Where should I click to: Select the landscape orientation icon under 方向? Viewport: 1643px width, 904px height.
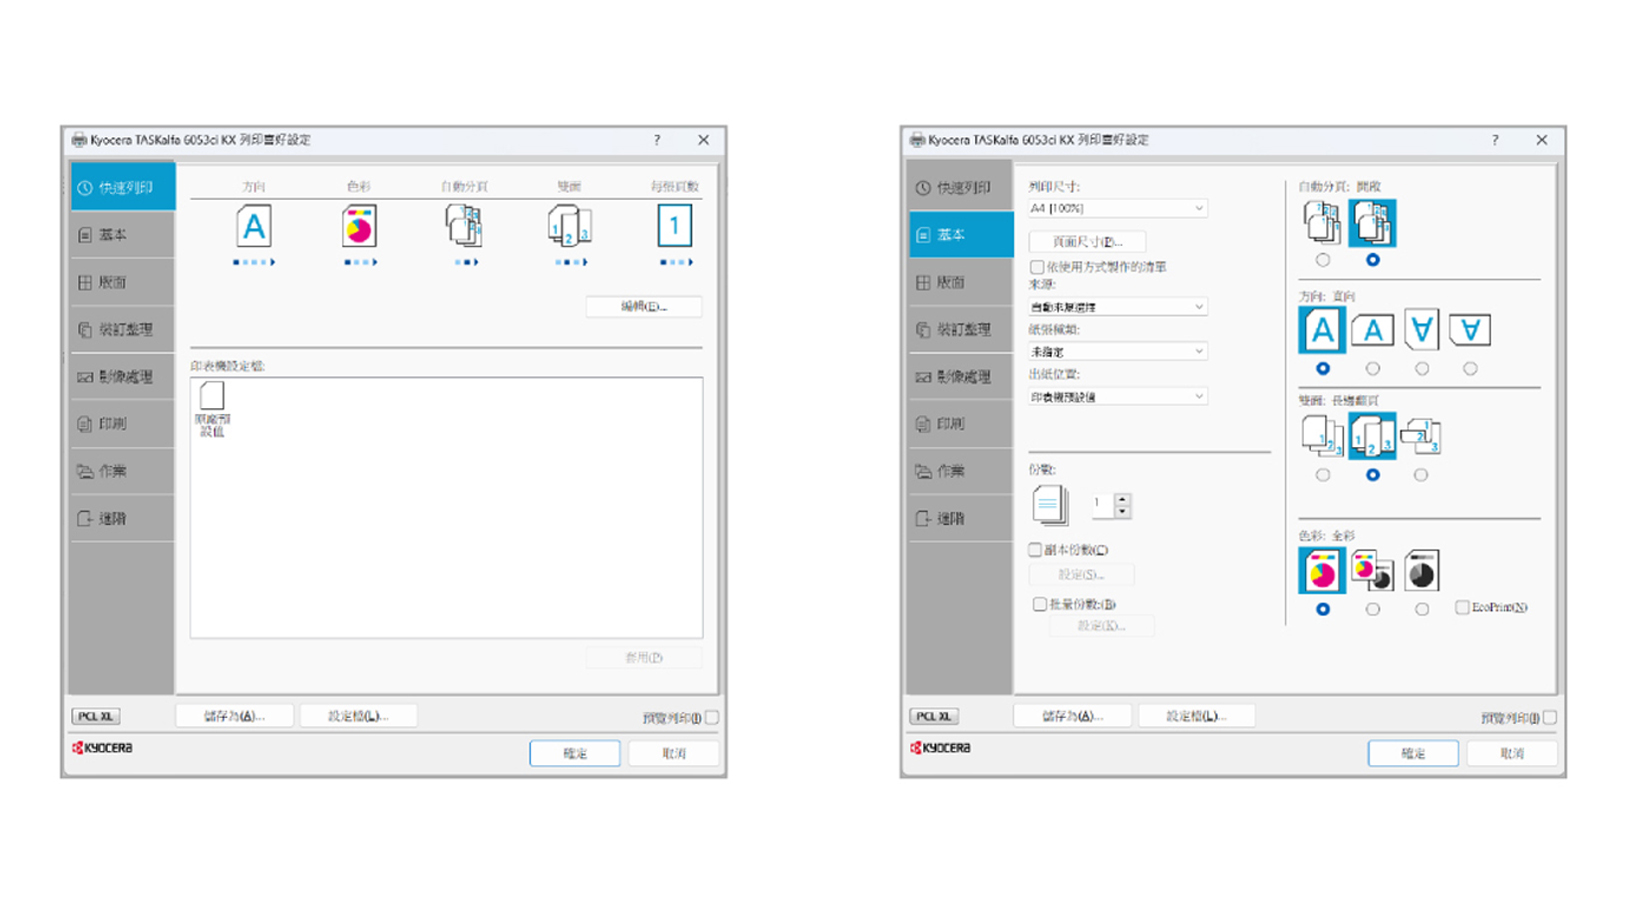[1371, 330]
